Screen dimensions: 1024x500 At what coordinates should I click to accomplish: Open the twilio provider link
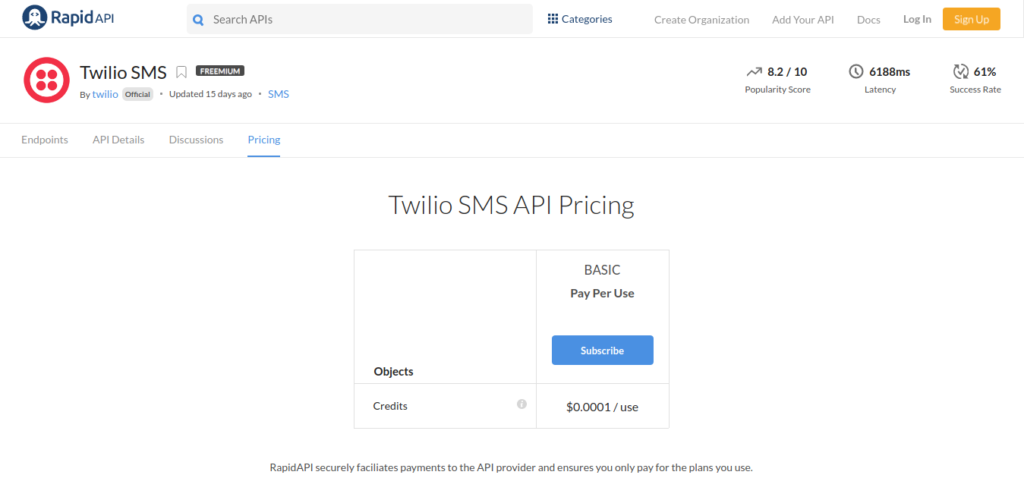pos(105,94)
